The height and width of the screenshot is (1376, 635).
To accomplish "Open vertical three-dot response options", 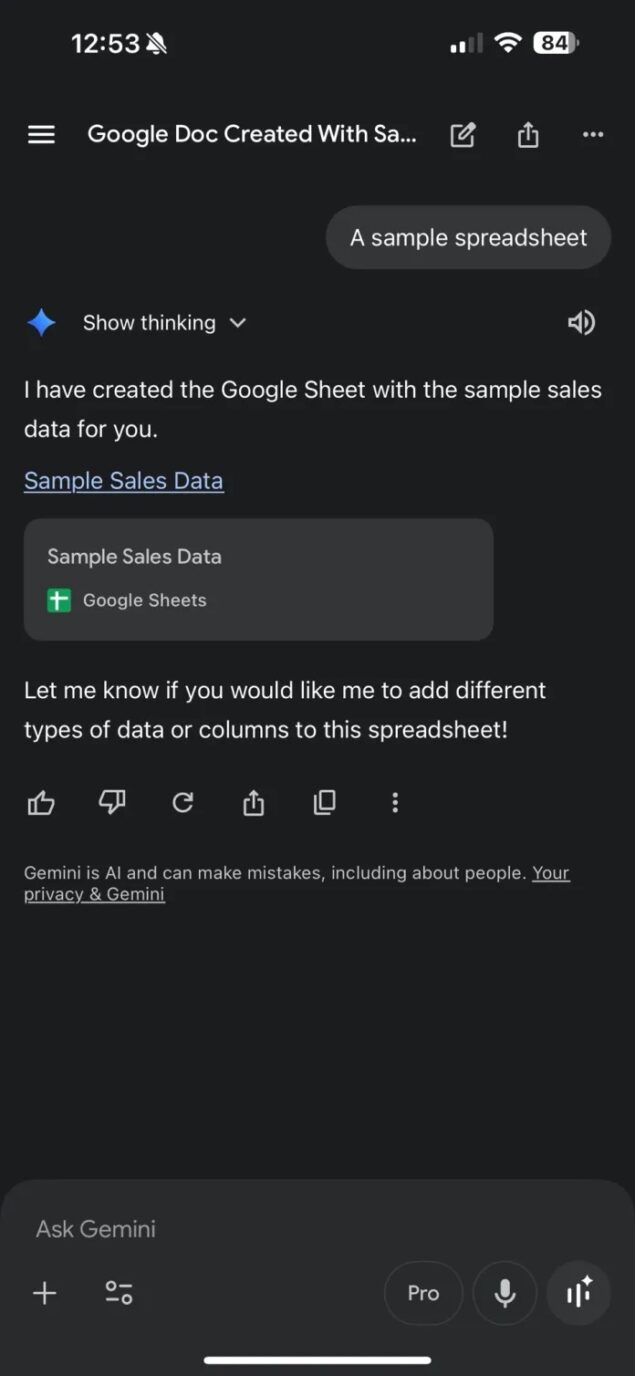I will coord(395,802).
